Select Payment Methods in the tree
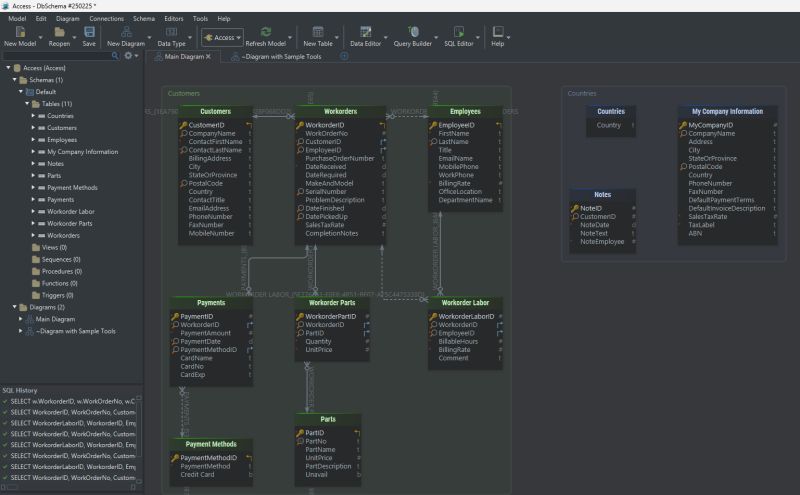Screen dimensions: 800x495 click(72, 188)
